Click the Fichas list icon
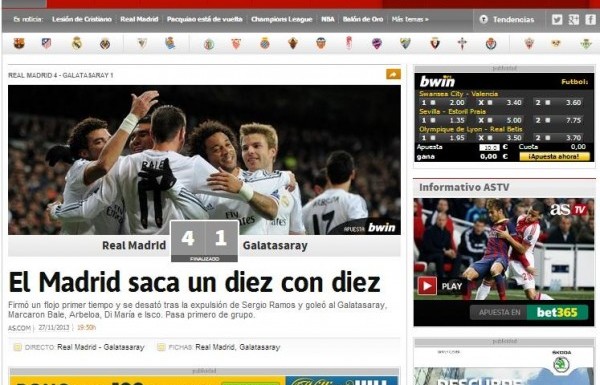The image size is (600, 385). click(161, 347)
